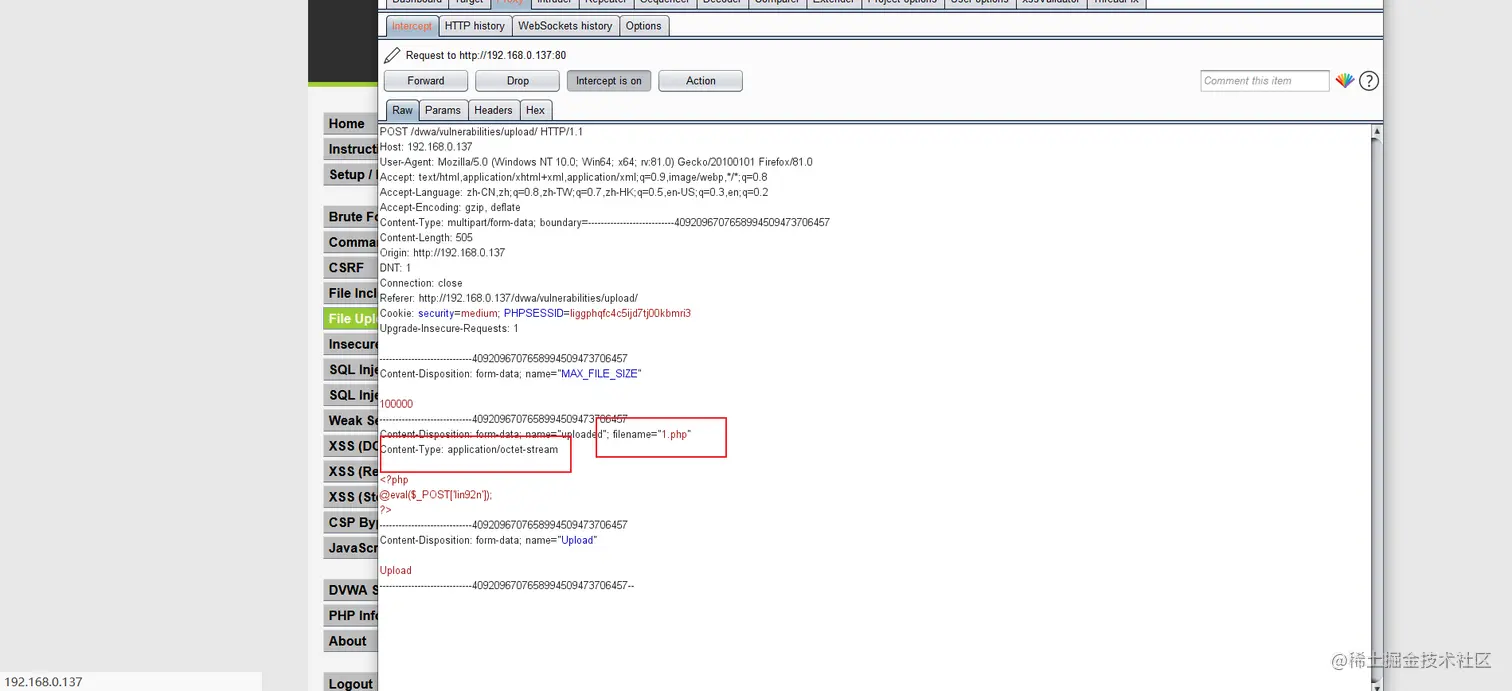Click the PHPSESSID cookie value
Screen dimensions: 1512x691
click(630, 314)
